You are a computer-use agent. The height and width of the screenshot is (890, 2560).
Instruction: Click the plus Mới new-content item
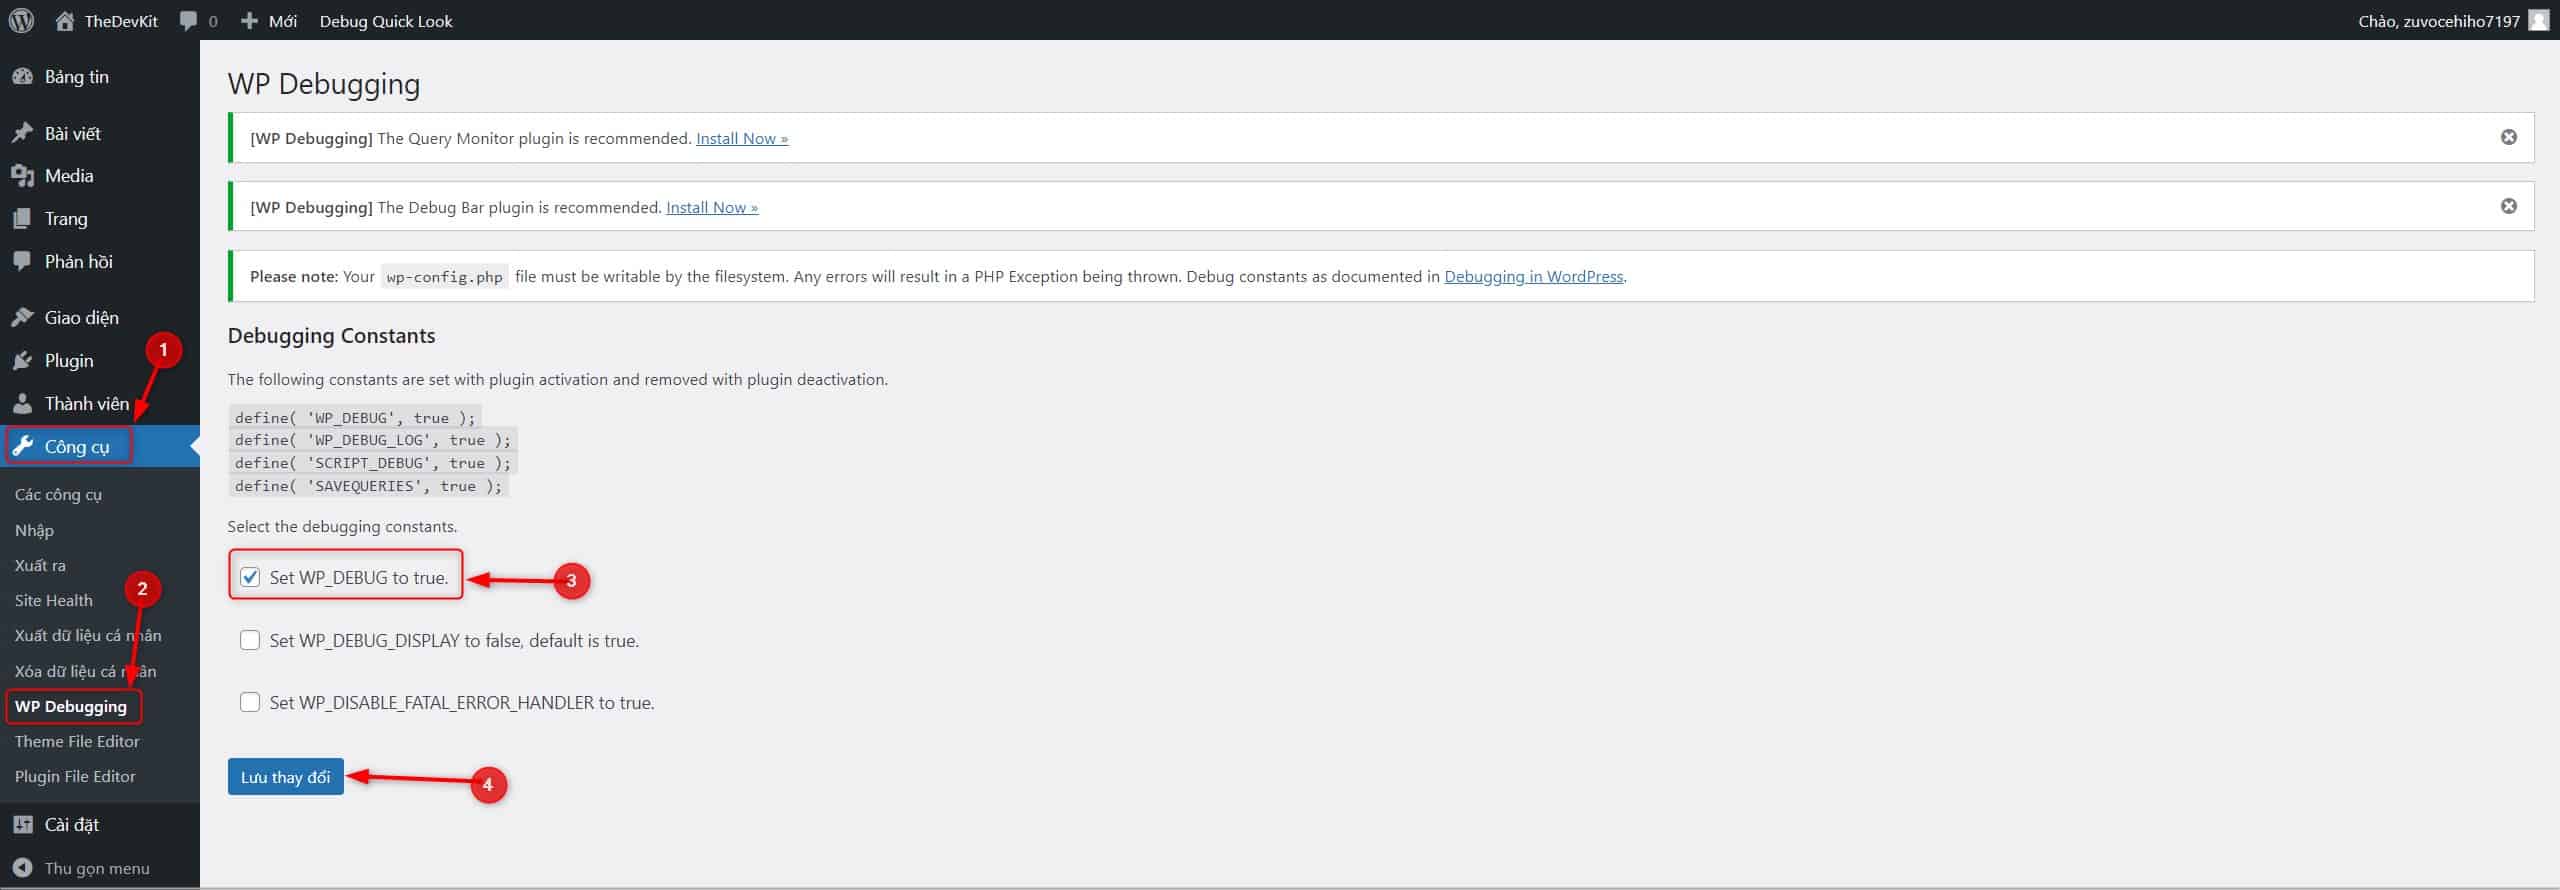(269, 21)
